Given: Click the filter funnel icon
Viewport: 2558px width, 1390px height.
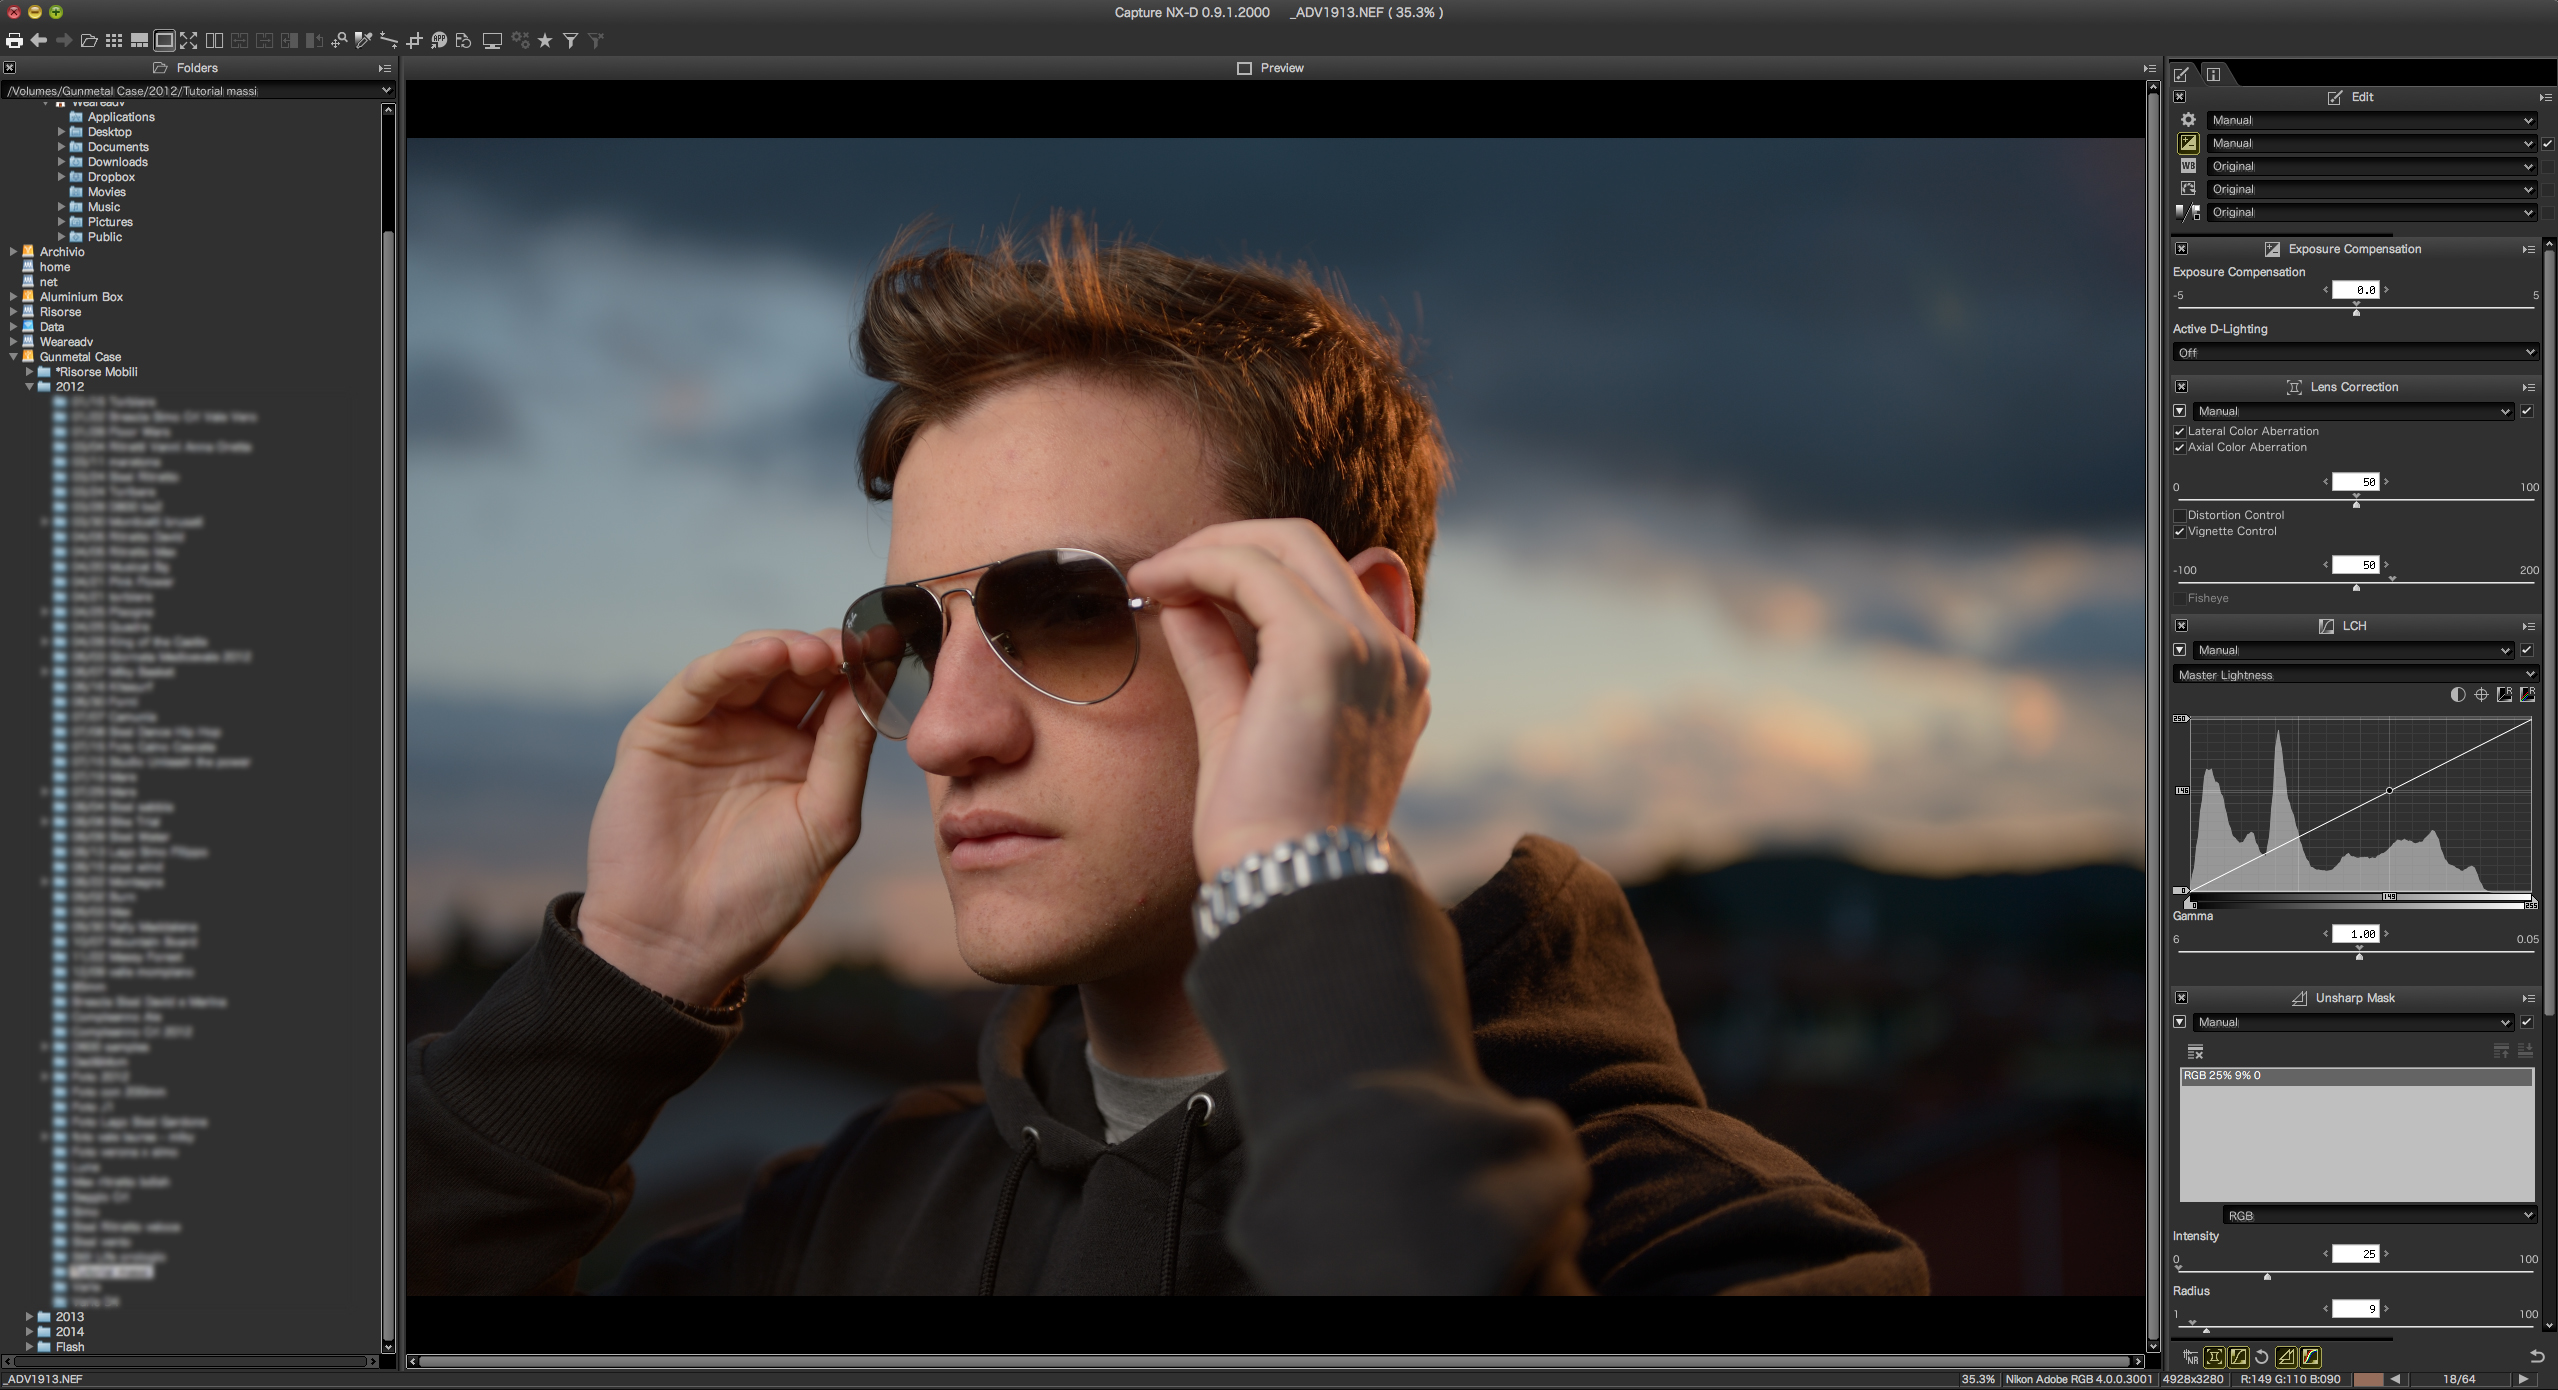Looking at the screenshot, I should 570,41.
